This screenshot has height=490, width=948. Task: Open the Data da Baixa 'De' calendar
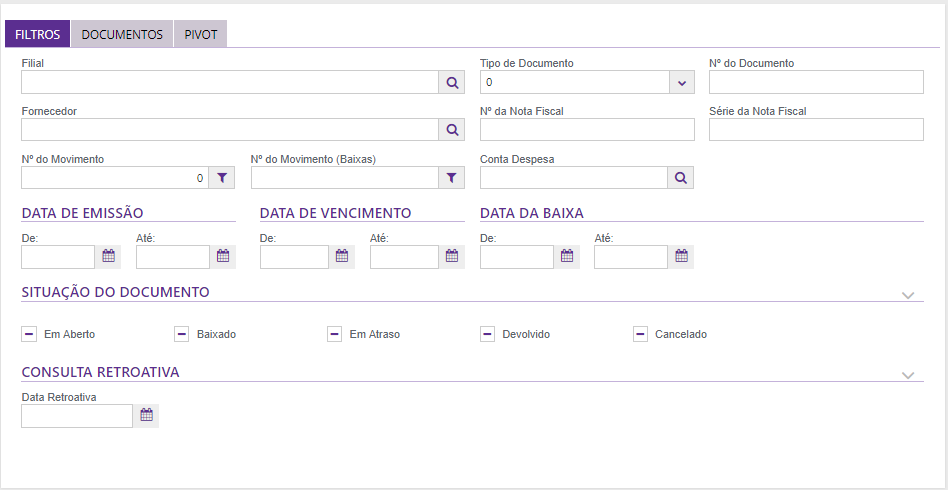[x=567, y=256]
